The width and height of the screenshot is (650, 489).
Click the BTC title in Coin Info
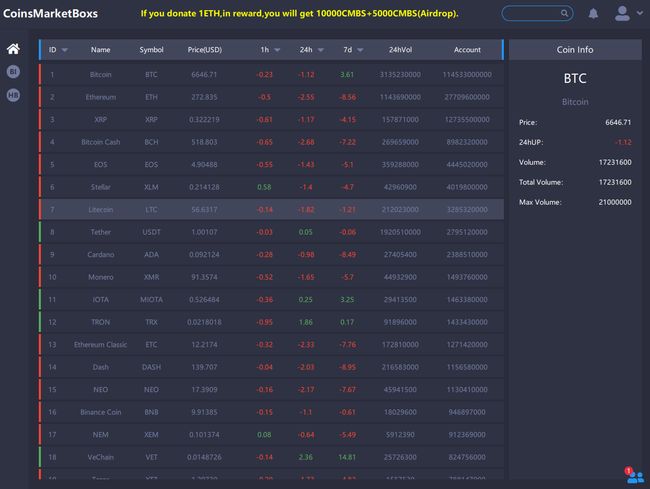tap(575, 78)
